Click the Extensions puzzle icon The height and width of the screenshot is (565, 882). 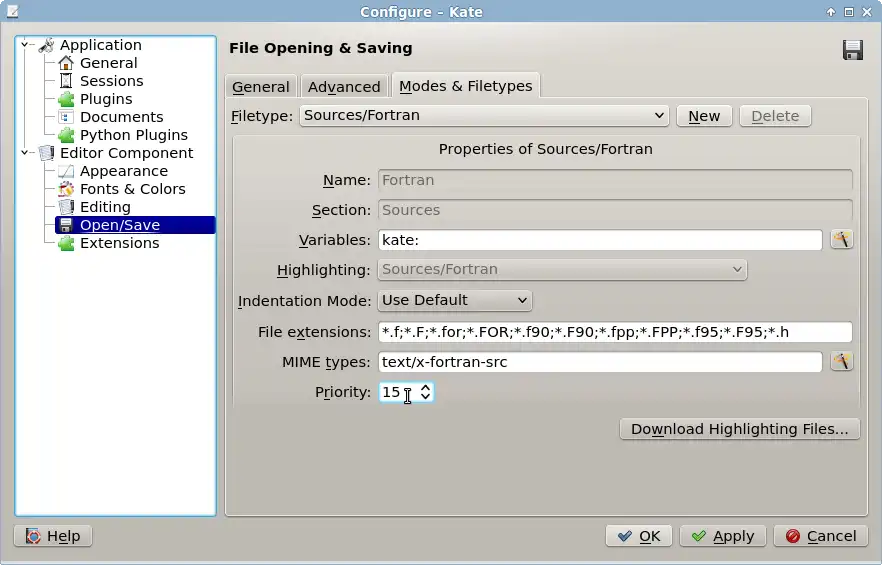[x=66, y=243]
